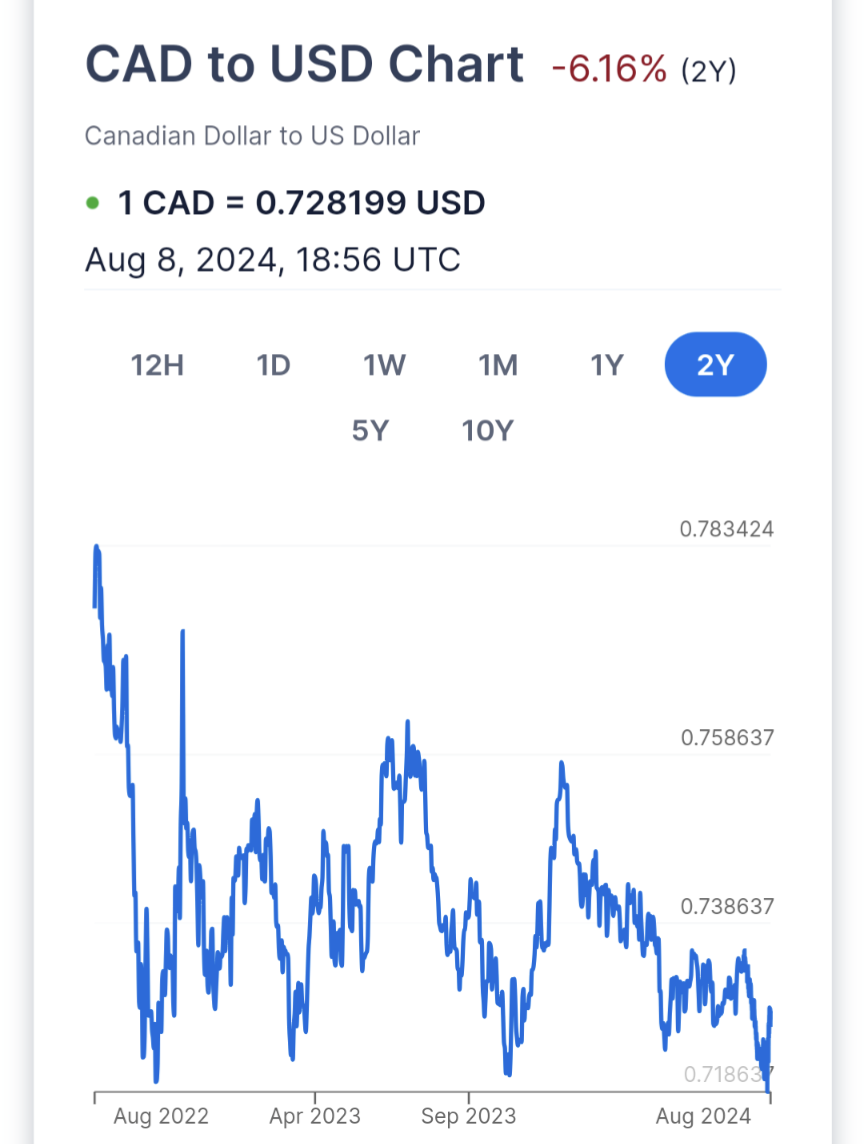Click the 0.783424 y-axis label
The height and width of the screenshot is (1144, 864).
tap(726, 529)
